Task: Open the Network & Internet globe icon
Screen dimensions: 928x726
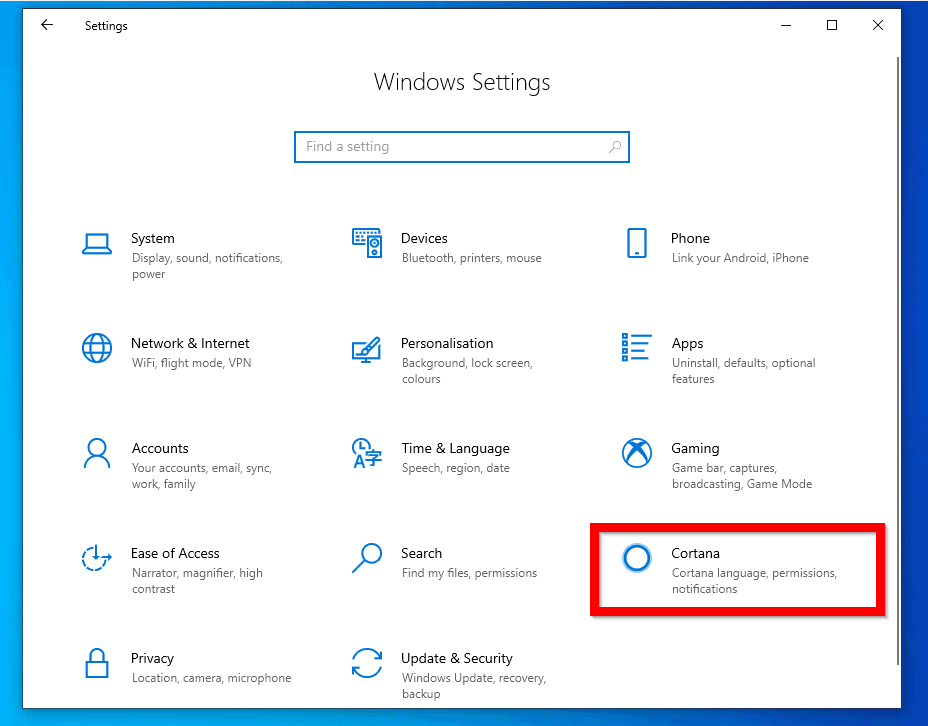Action: [x=97, y=348]
